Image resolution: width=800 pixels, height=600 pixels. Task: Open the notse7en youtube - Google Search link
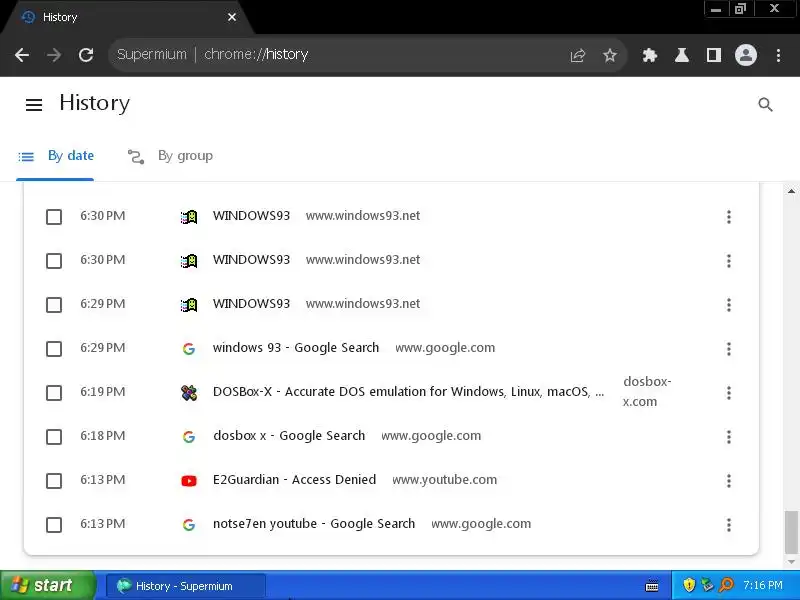pos(314,524)
